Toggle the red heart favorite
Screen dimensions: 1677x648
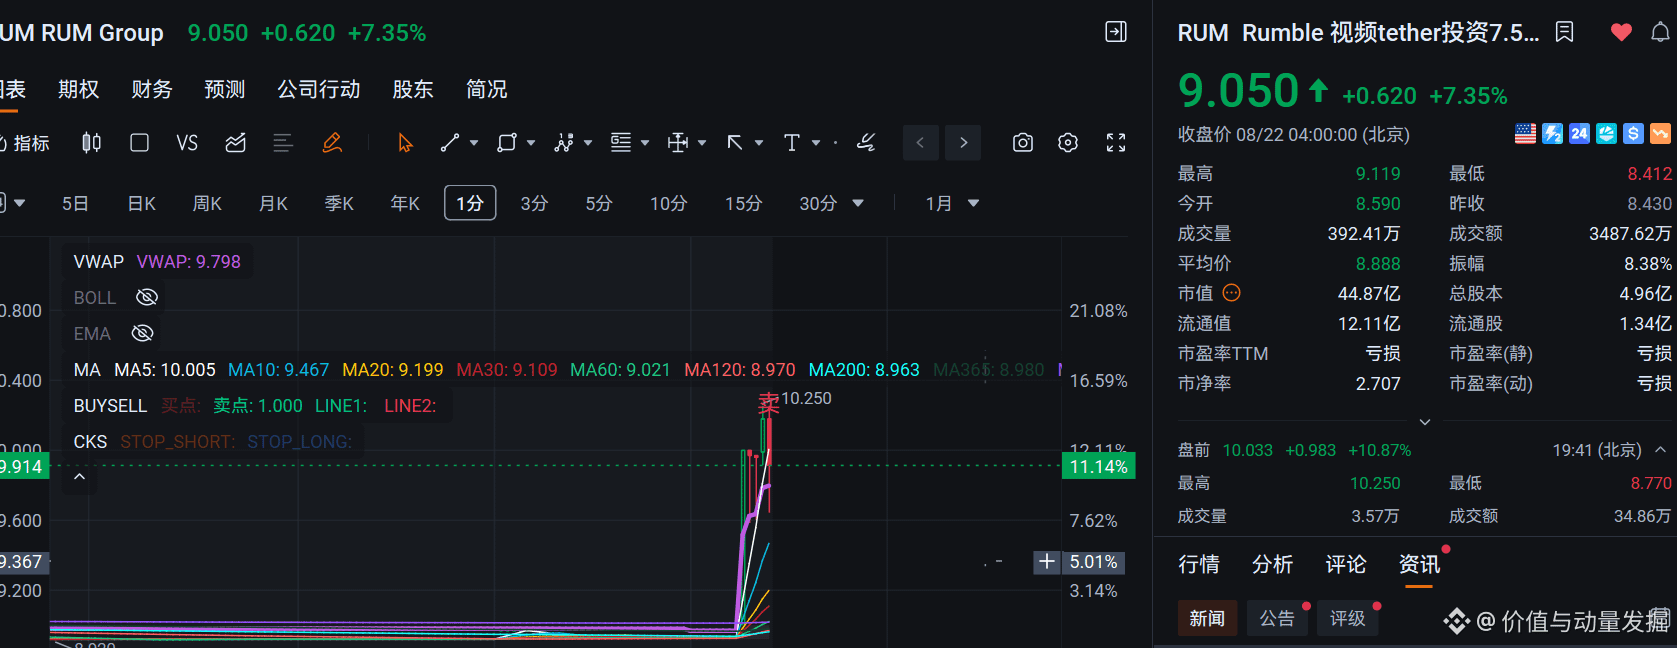point(1621,32)
